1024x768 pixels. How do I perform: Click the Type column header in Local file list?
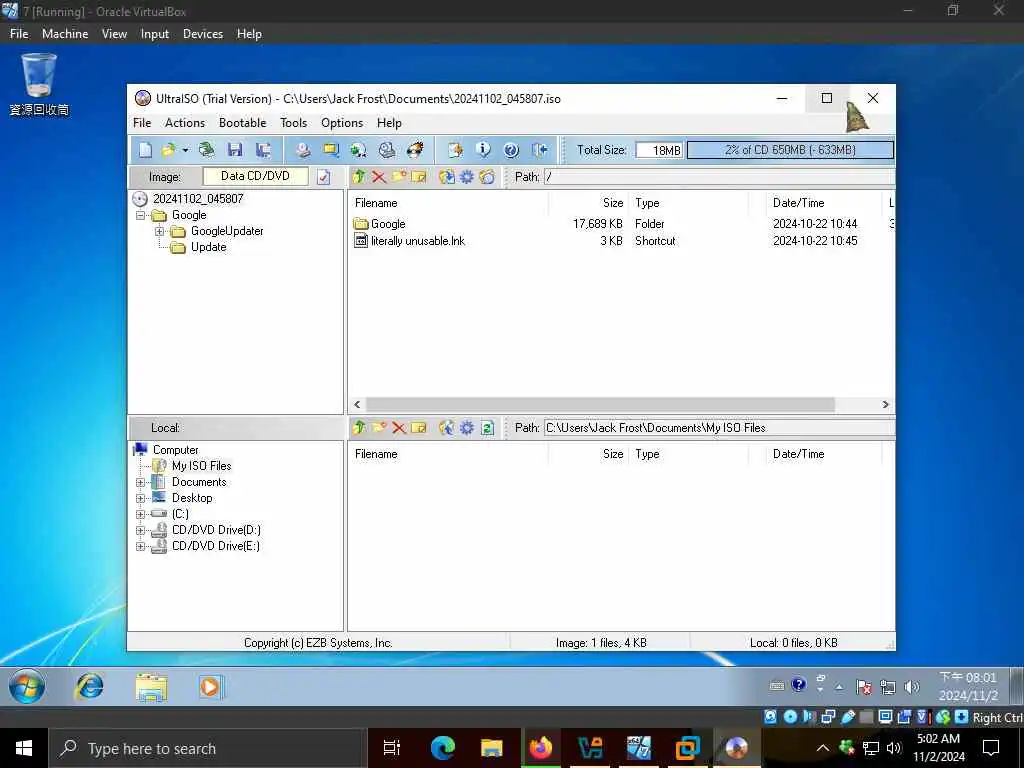click(x=688, y=454)
